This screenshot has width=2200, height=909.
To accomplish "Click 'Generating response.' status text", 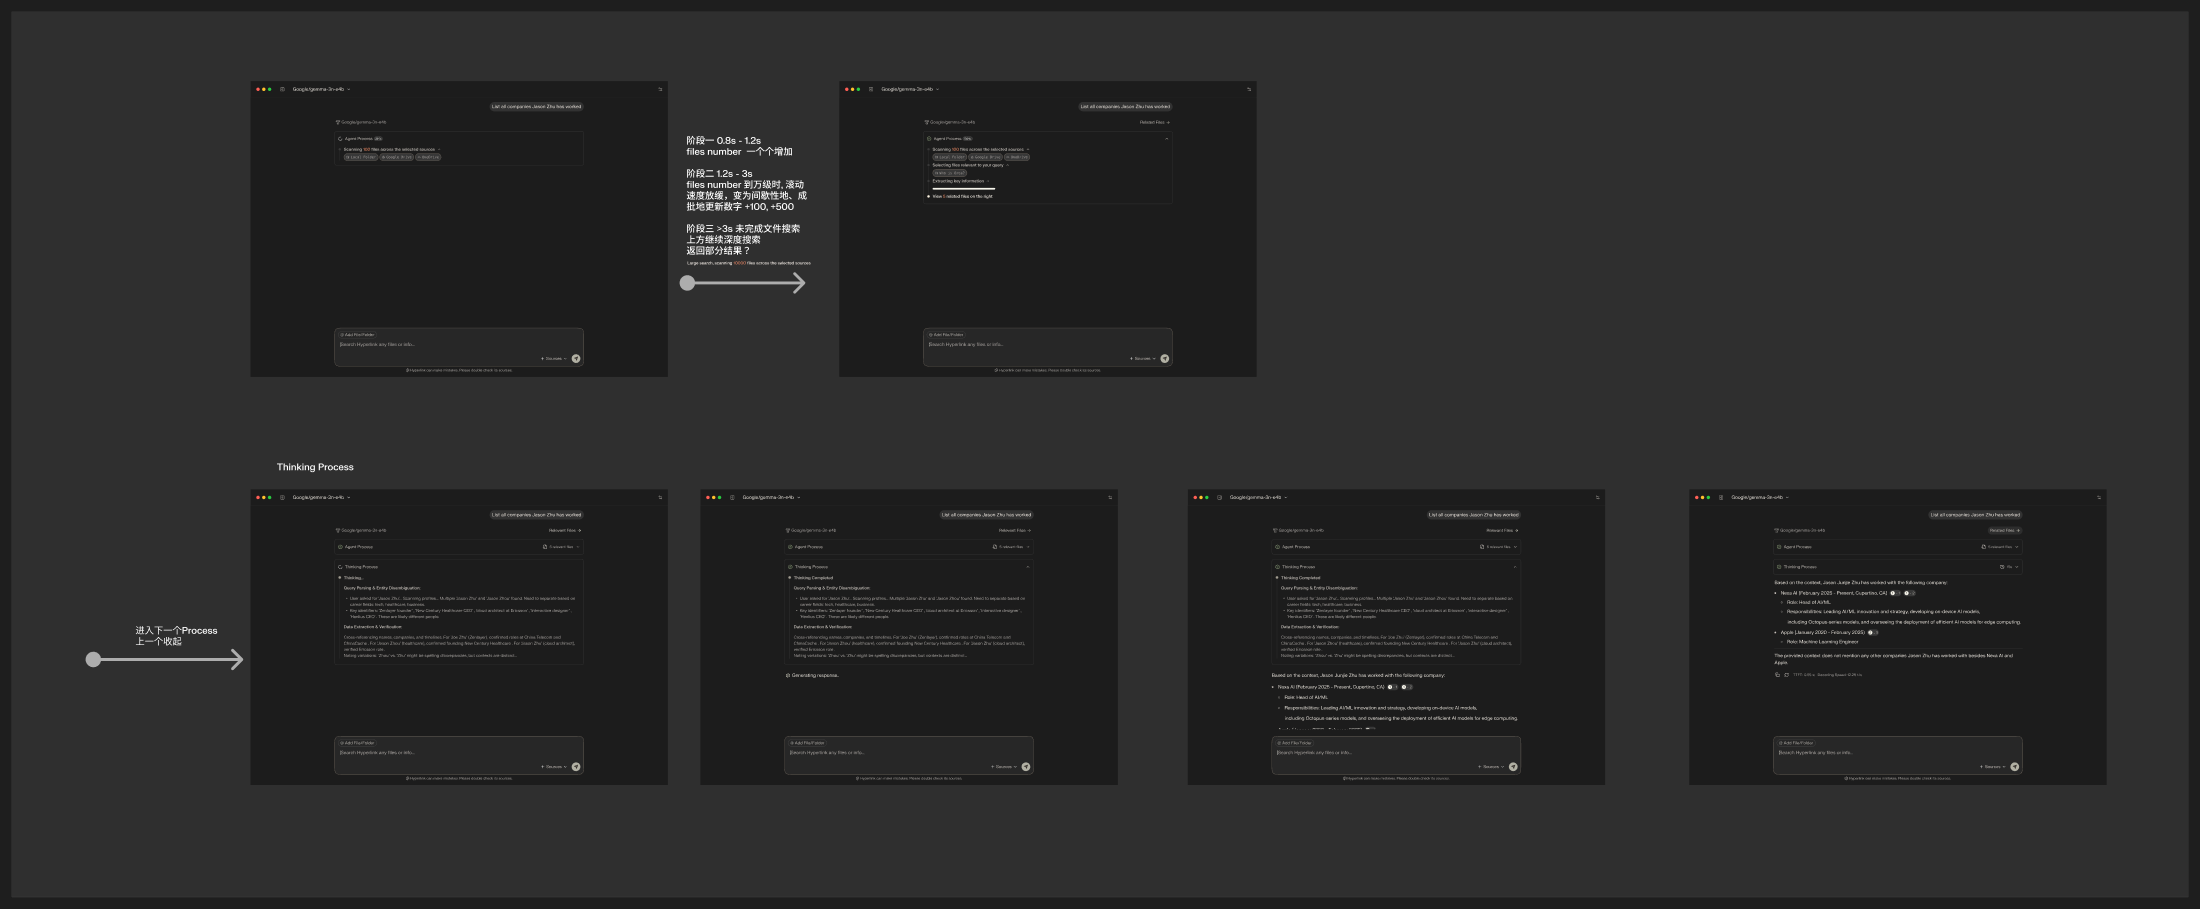I will click(814, 675).
